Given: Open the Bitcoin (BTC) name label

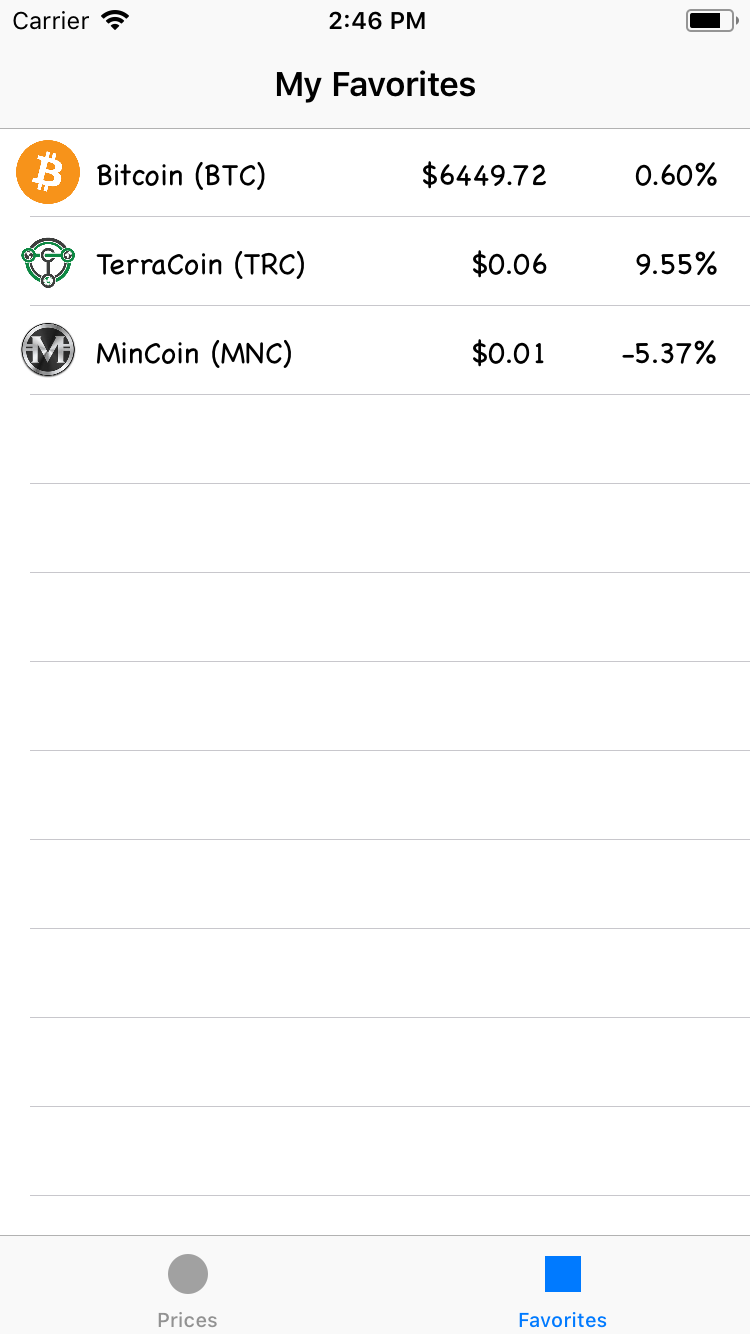Looking at the screenshot, I should 181,176.
